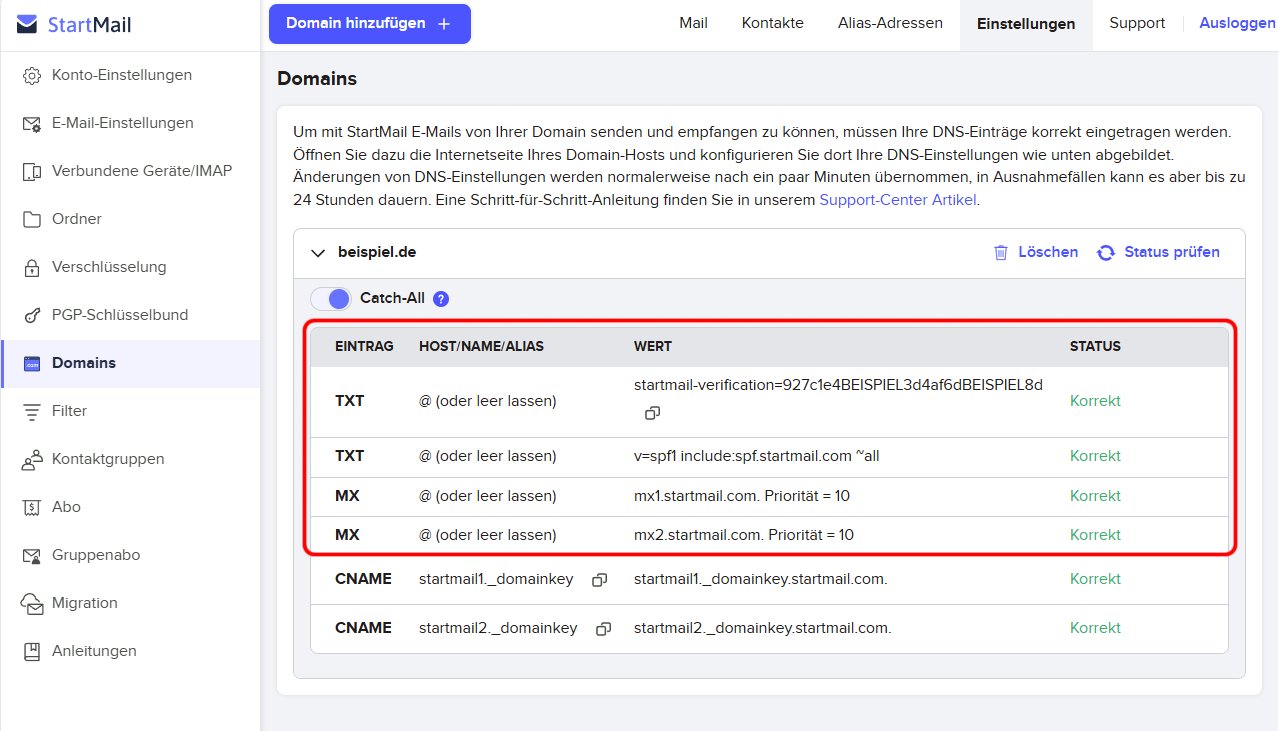Click the Verbundene Geräte/IMAP devices icon
Viewport: 1279px width, 731px height.
coord(32,171)
